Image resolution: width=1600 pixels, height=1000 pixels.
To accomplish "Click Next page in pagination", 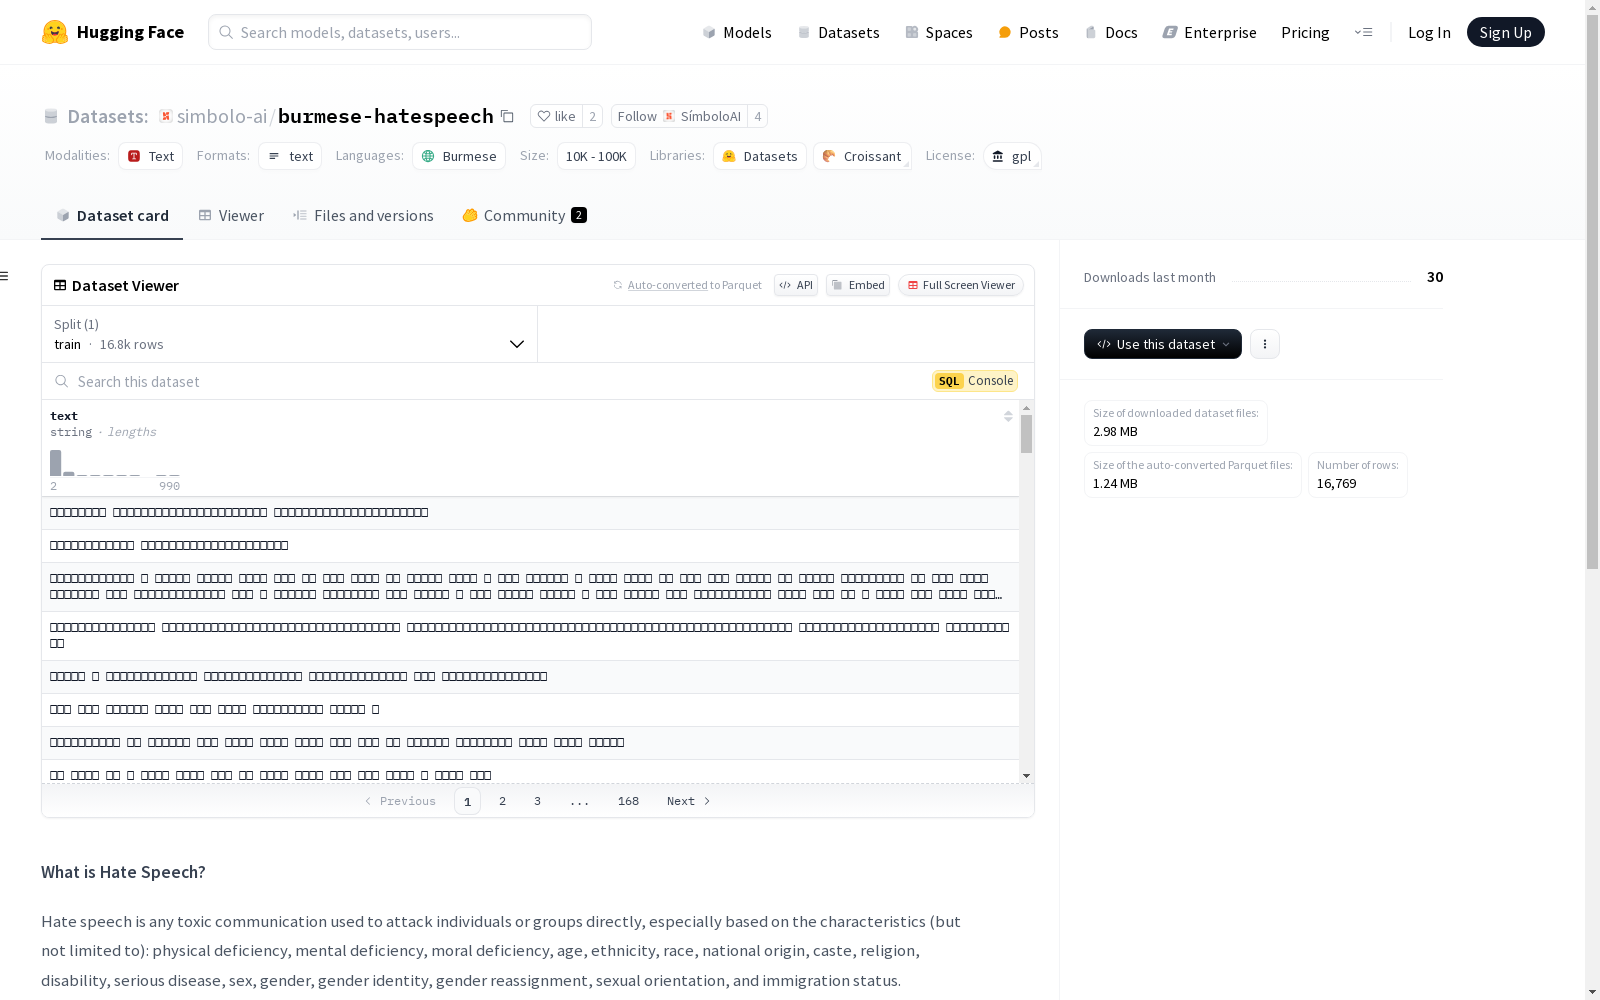I will tap(689, 801).
